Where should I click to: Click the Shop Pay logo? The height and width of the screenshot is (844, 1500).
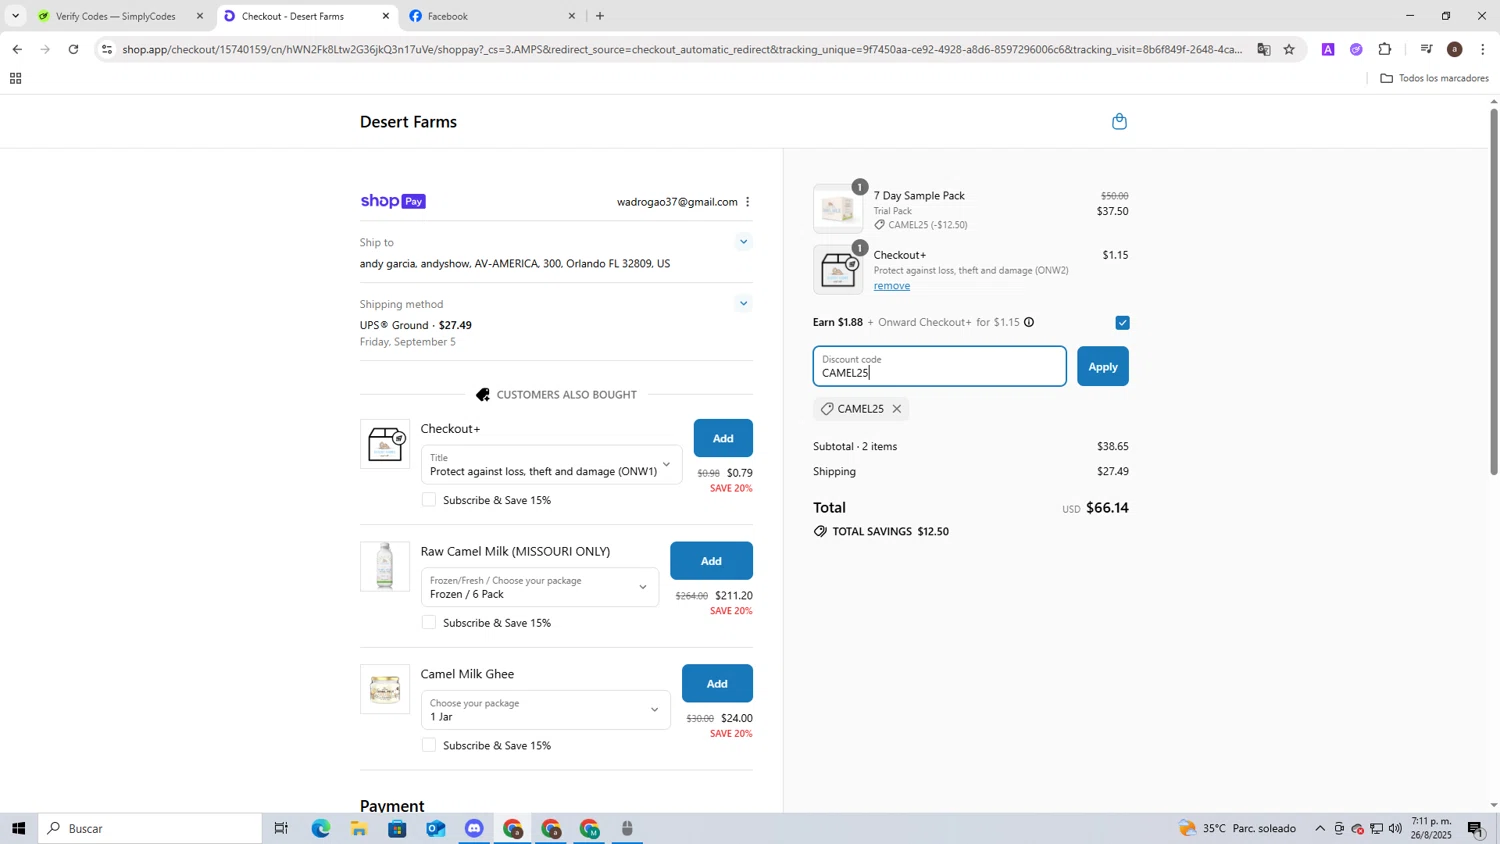[x=393, y=201]
